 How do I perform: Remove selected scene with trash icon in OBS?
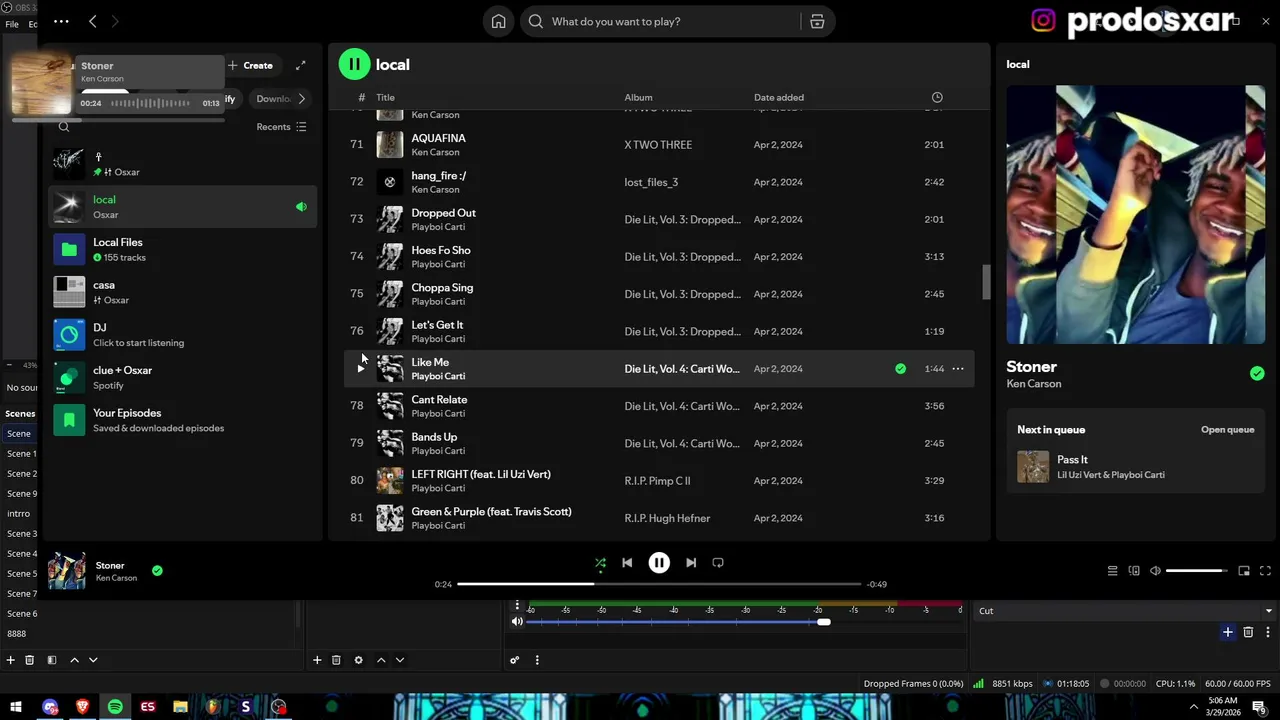point(30,660)
